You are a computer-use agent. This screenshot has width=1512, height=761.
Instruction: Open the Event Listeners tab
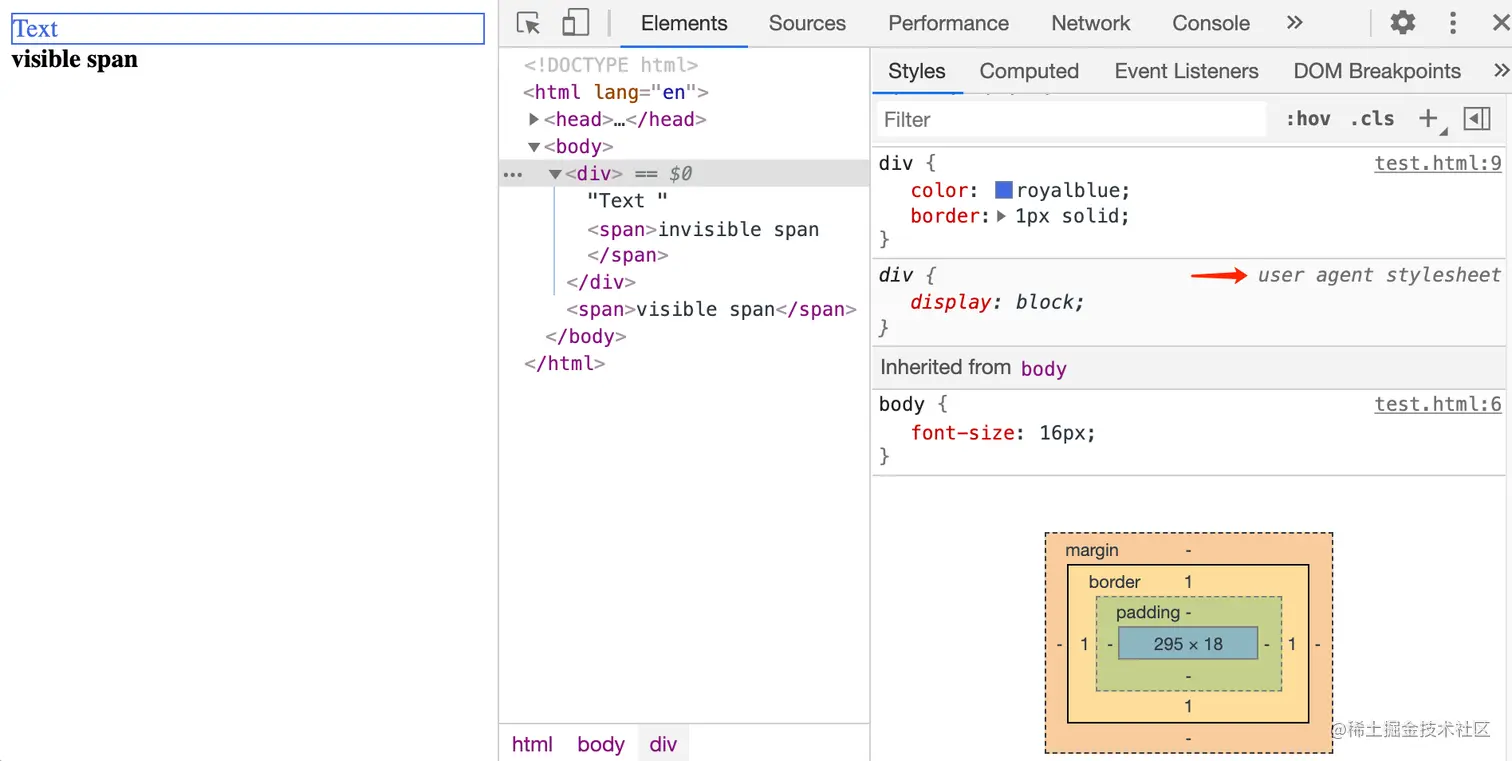click(x=1186, y=71)
